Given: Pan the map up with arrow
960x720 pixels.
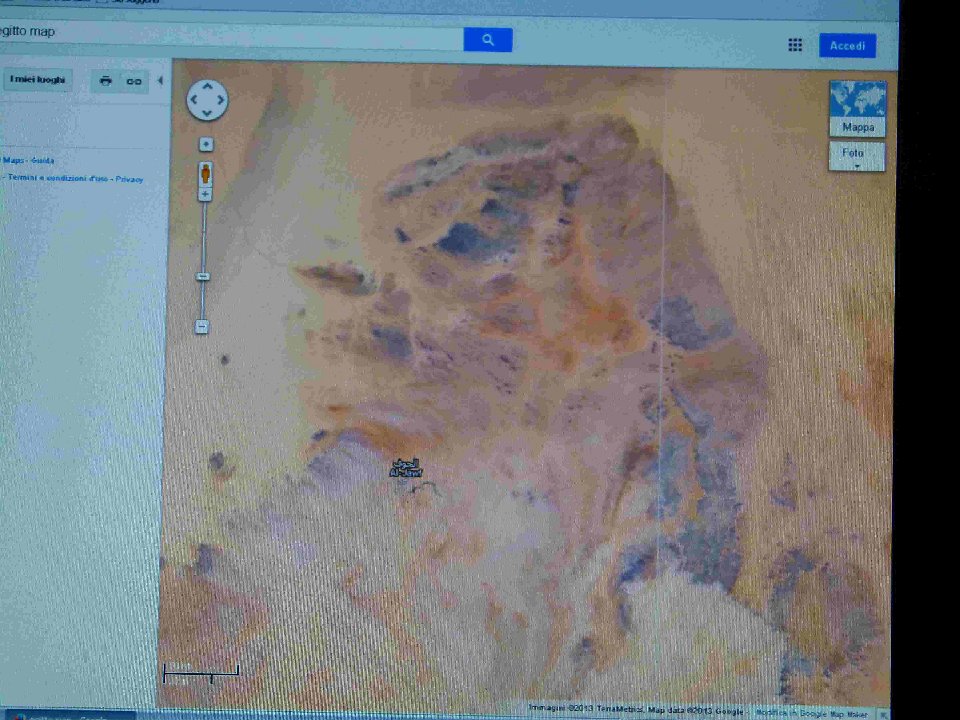Looking at the screenshot, I should [x=207, y=86].
